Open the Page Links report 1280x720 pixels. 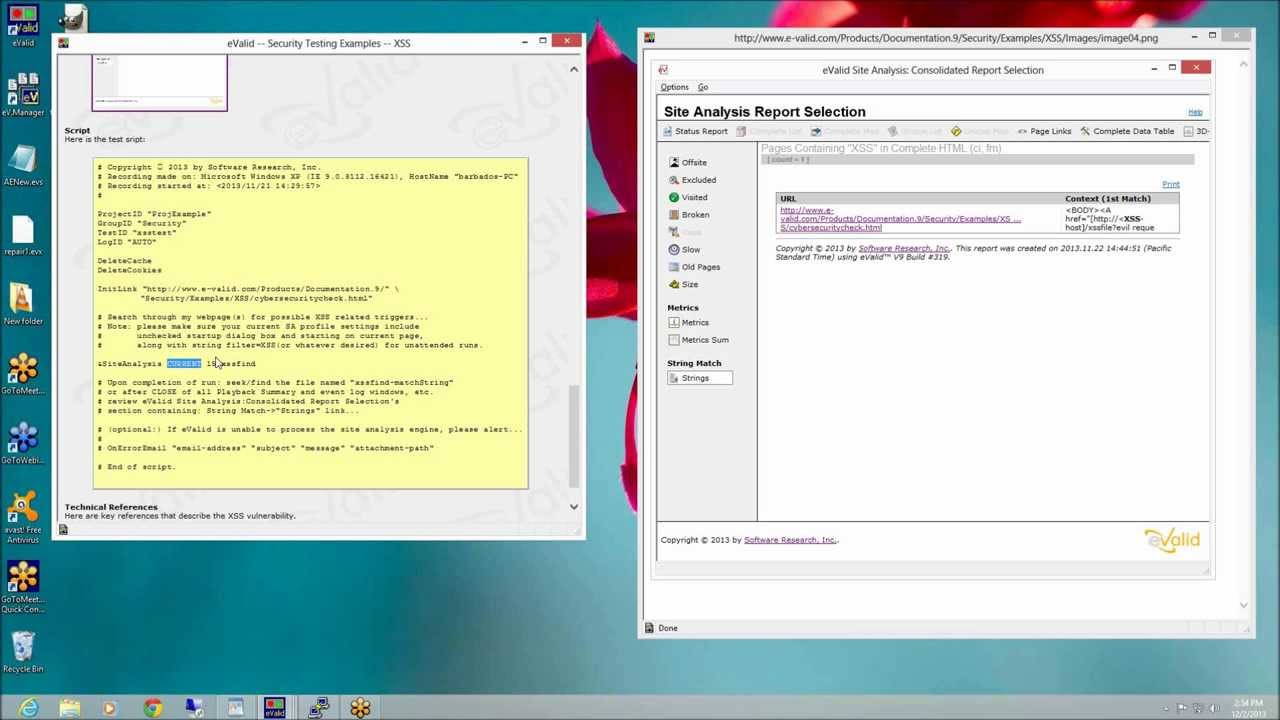(1044, 131)
